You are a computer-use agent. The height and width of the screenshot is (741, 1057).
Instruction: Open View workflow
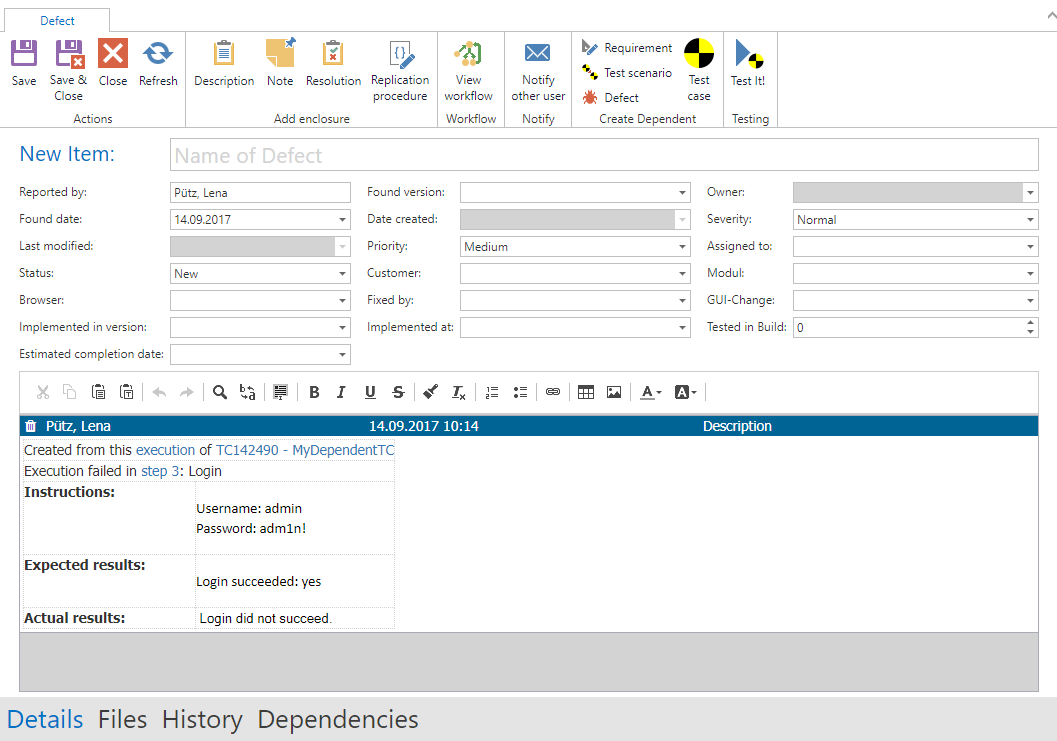[468, 54]
